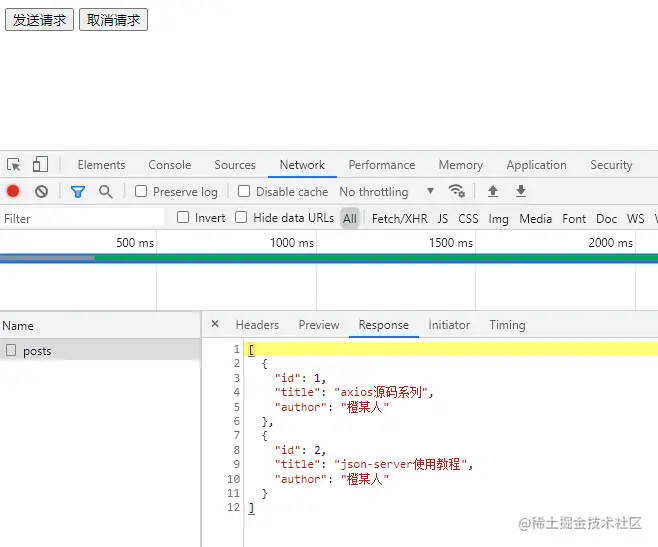
Task: Click the 1500 ms timeline marker
Action: tap(451, 243)
